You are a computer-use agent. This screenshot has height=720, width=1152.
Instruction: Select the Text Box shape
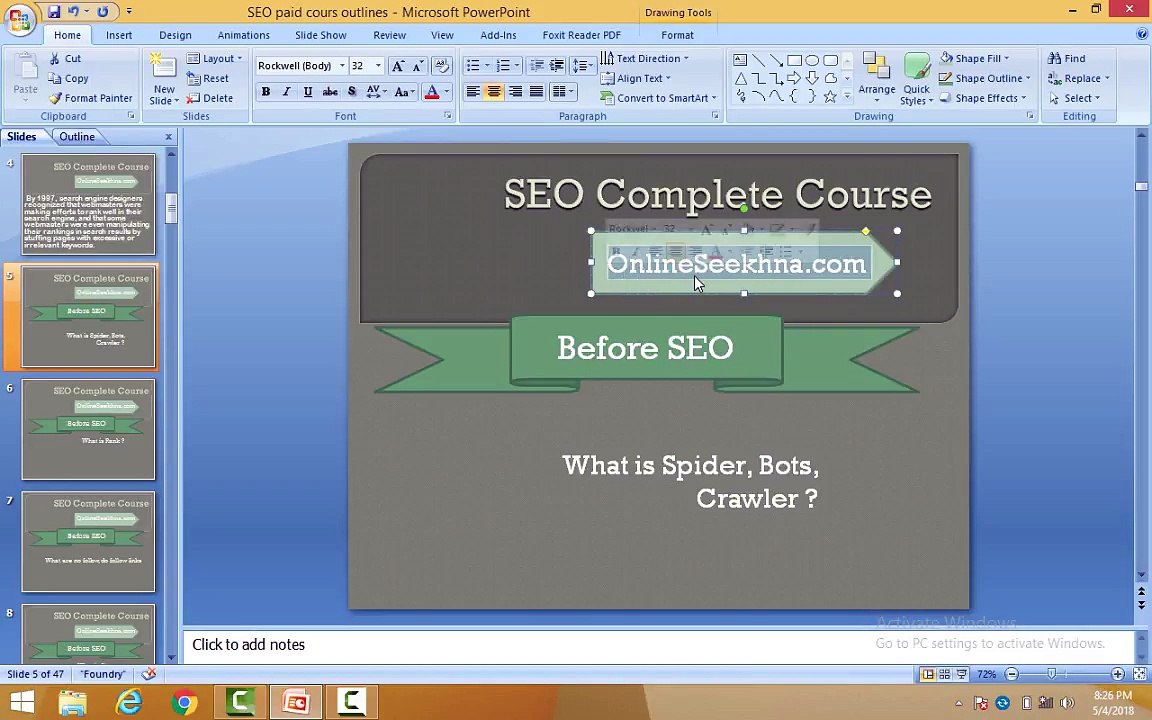[741, 60]
